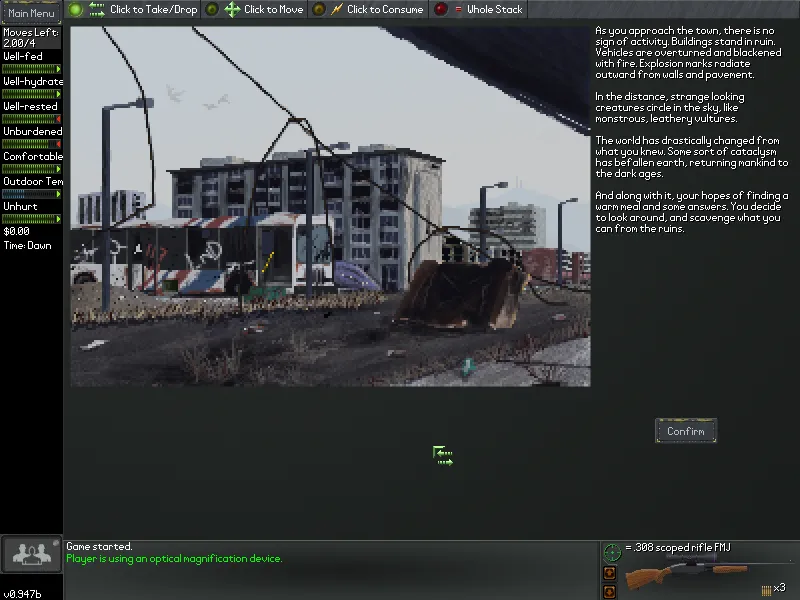Click the Well-rested condition bar
Viewport: 800px width, 600px height.
[x=31, y=119]
